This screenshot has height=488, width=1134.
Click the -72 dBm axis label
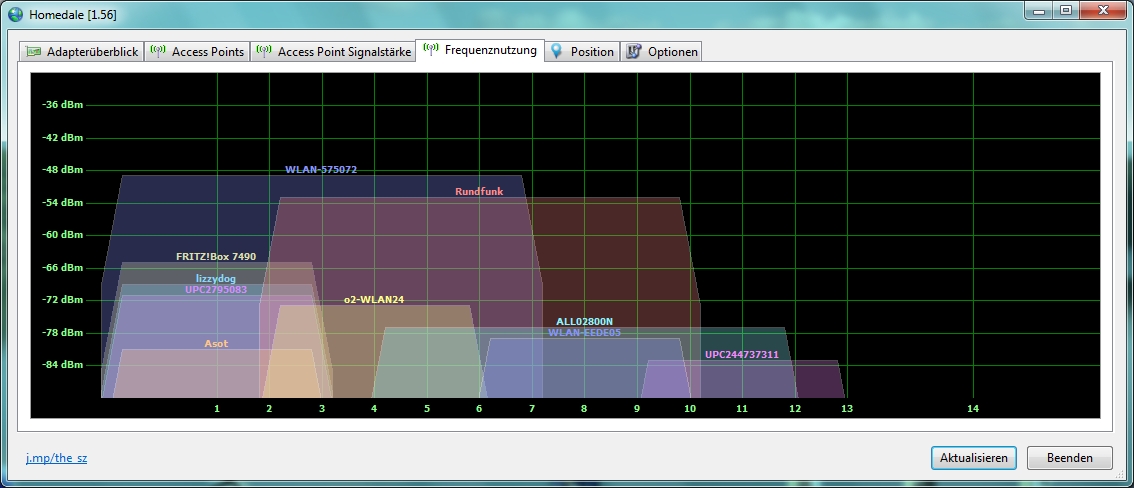coord(63,300)
